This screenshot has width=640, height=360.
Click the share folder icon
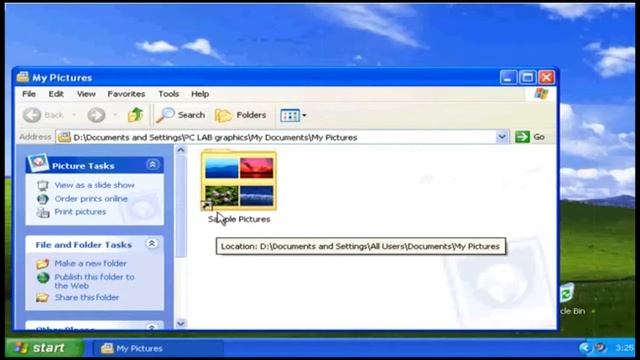click(x=42, y=298)
